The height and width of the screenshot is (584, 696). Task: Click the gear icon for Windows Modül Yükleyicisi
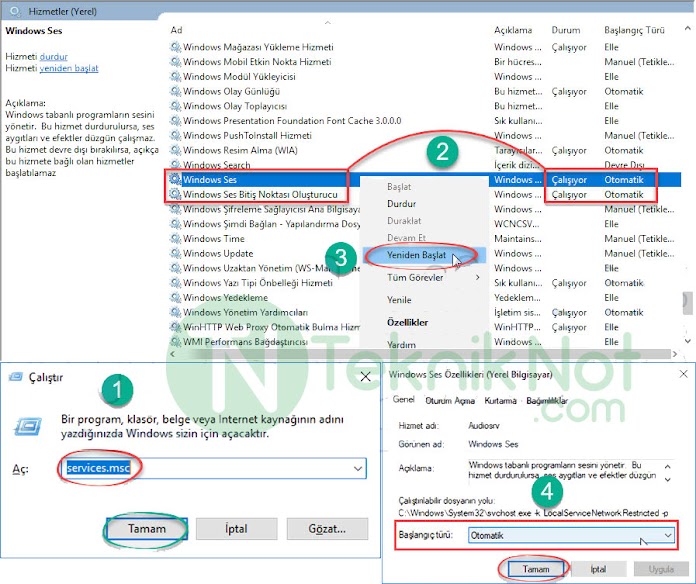176,76
